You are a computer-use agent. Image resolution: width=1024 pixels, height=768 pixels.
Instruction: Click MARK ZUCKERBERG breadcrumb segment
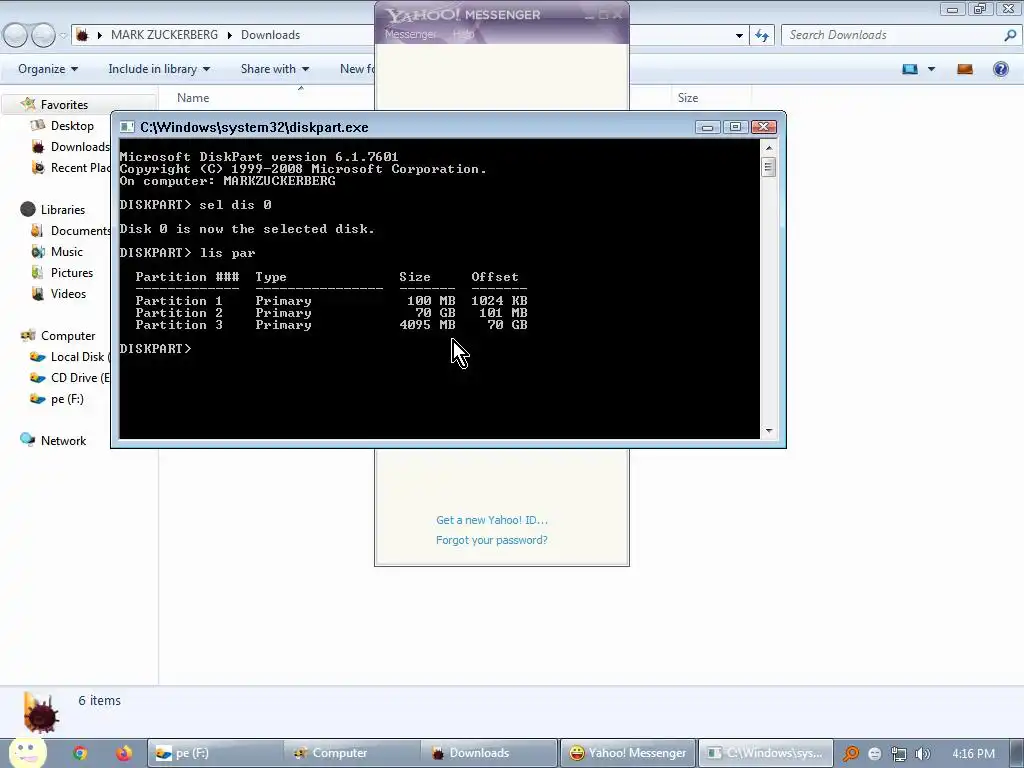164,35
